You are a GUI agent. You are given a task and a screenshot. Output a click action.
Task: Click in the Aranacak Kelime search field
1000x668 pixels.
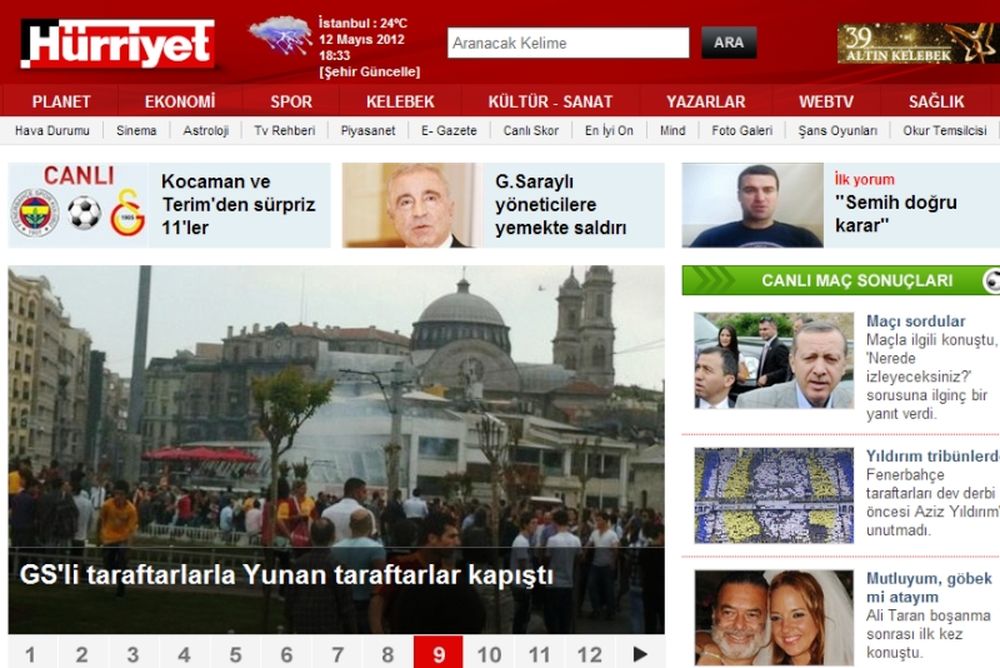(x=568, y=43)
